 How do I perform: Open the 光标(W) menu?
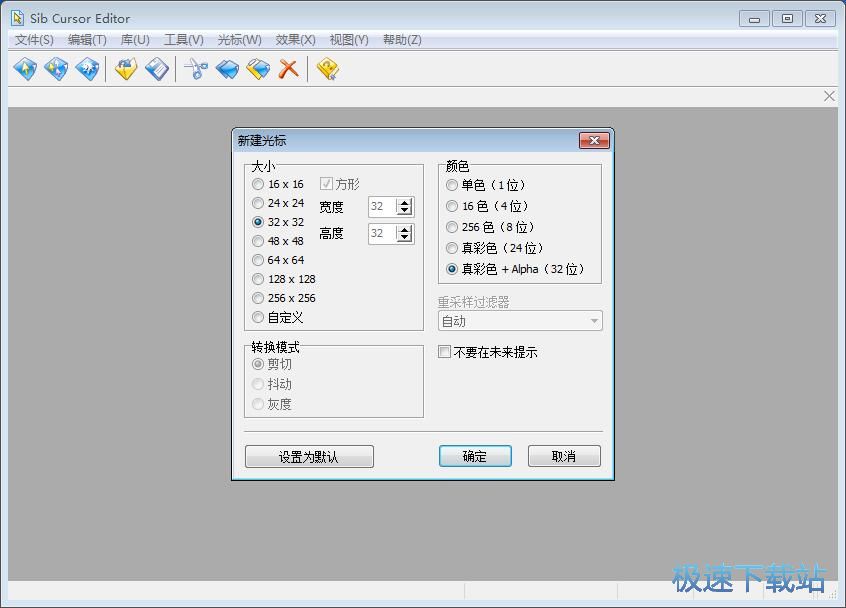[237, 39]
